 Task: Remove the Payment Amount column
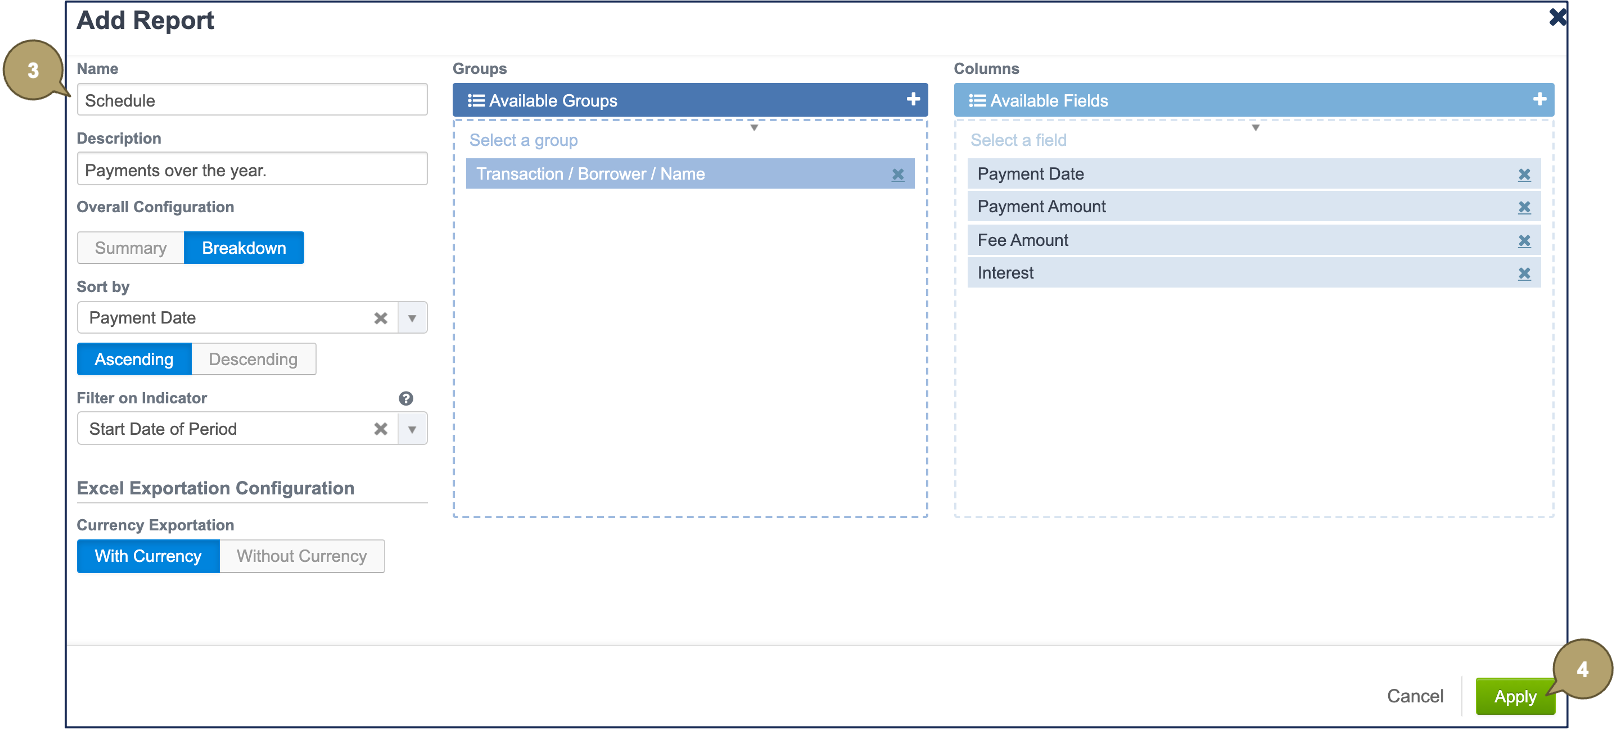point(1524,207)
